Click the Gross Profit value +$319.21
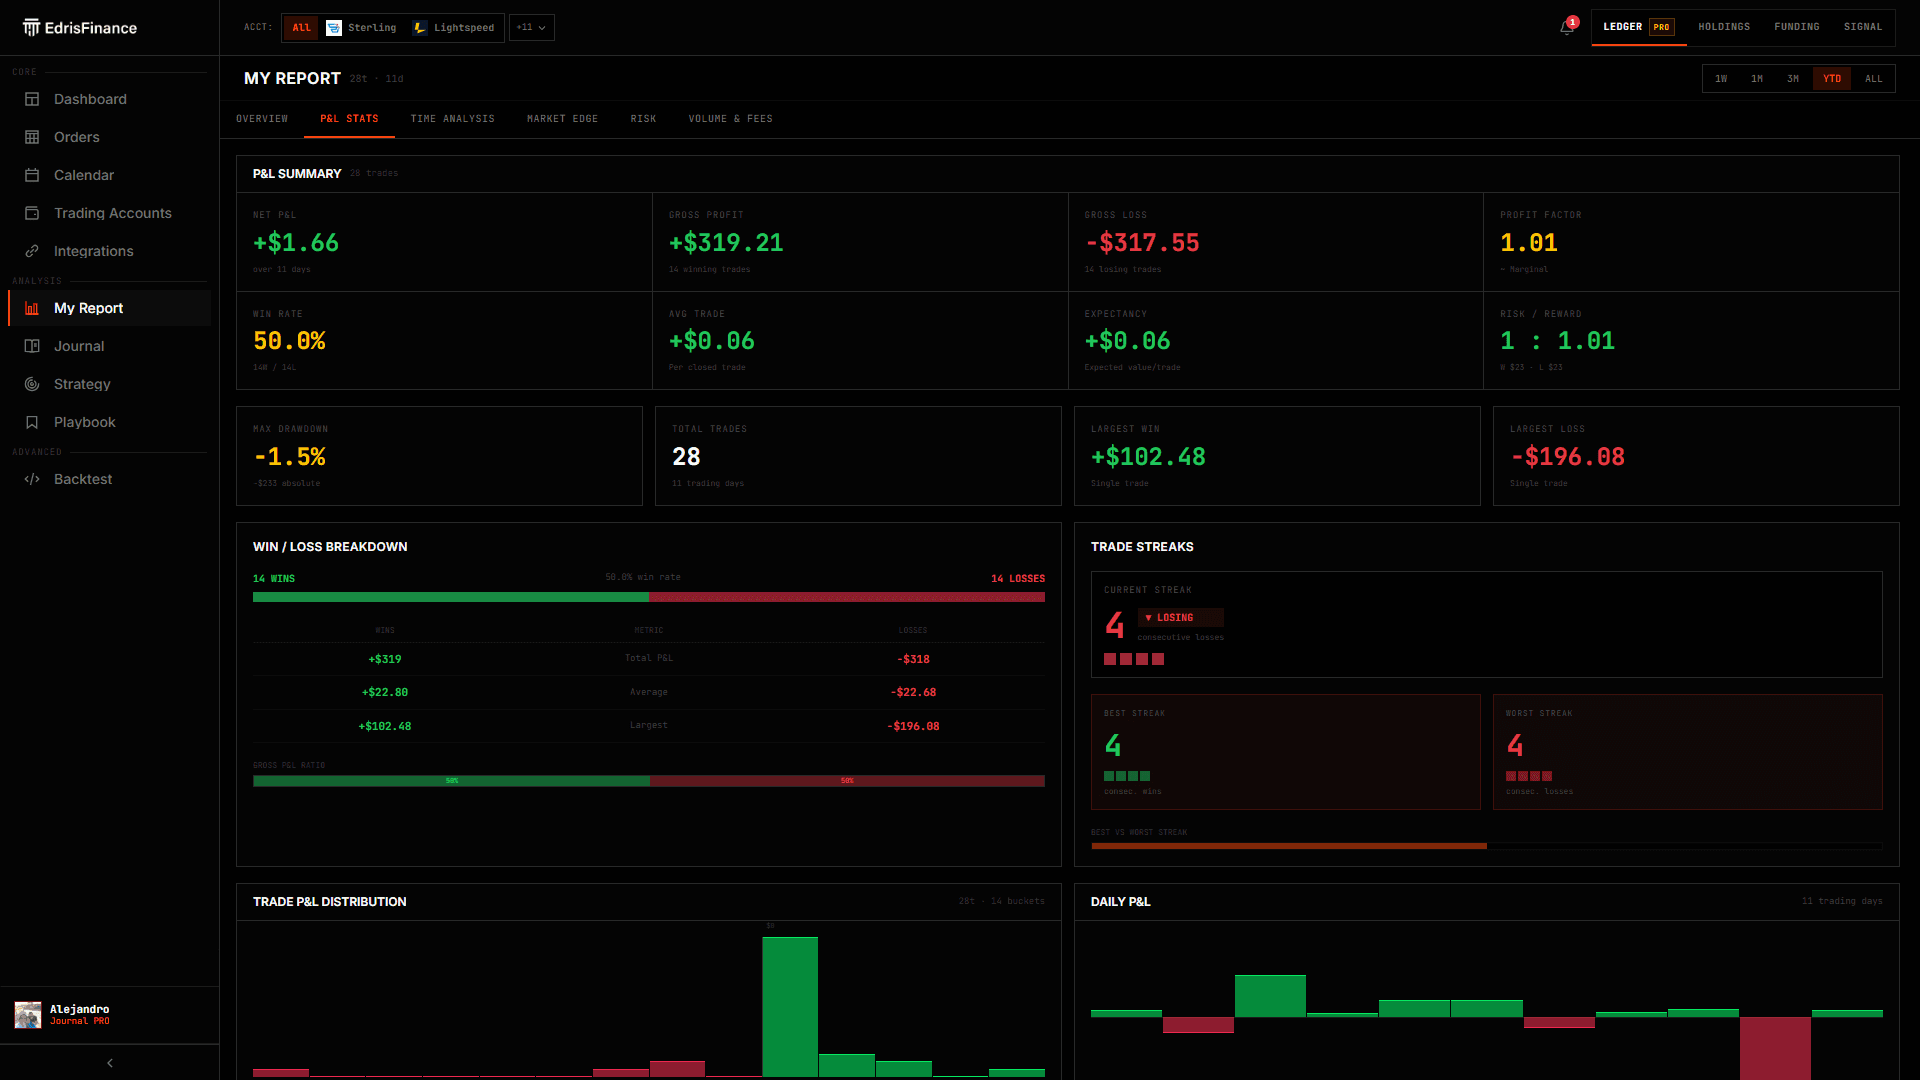1920x1080 pixels. coord(726,243)
